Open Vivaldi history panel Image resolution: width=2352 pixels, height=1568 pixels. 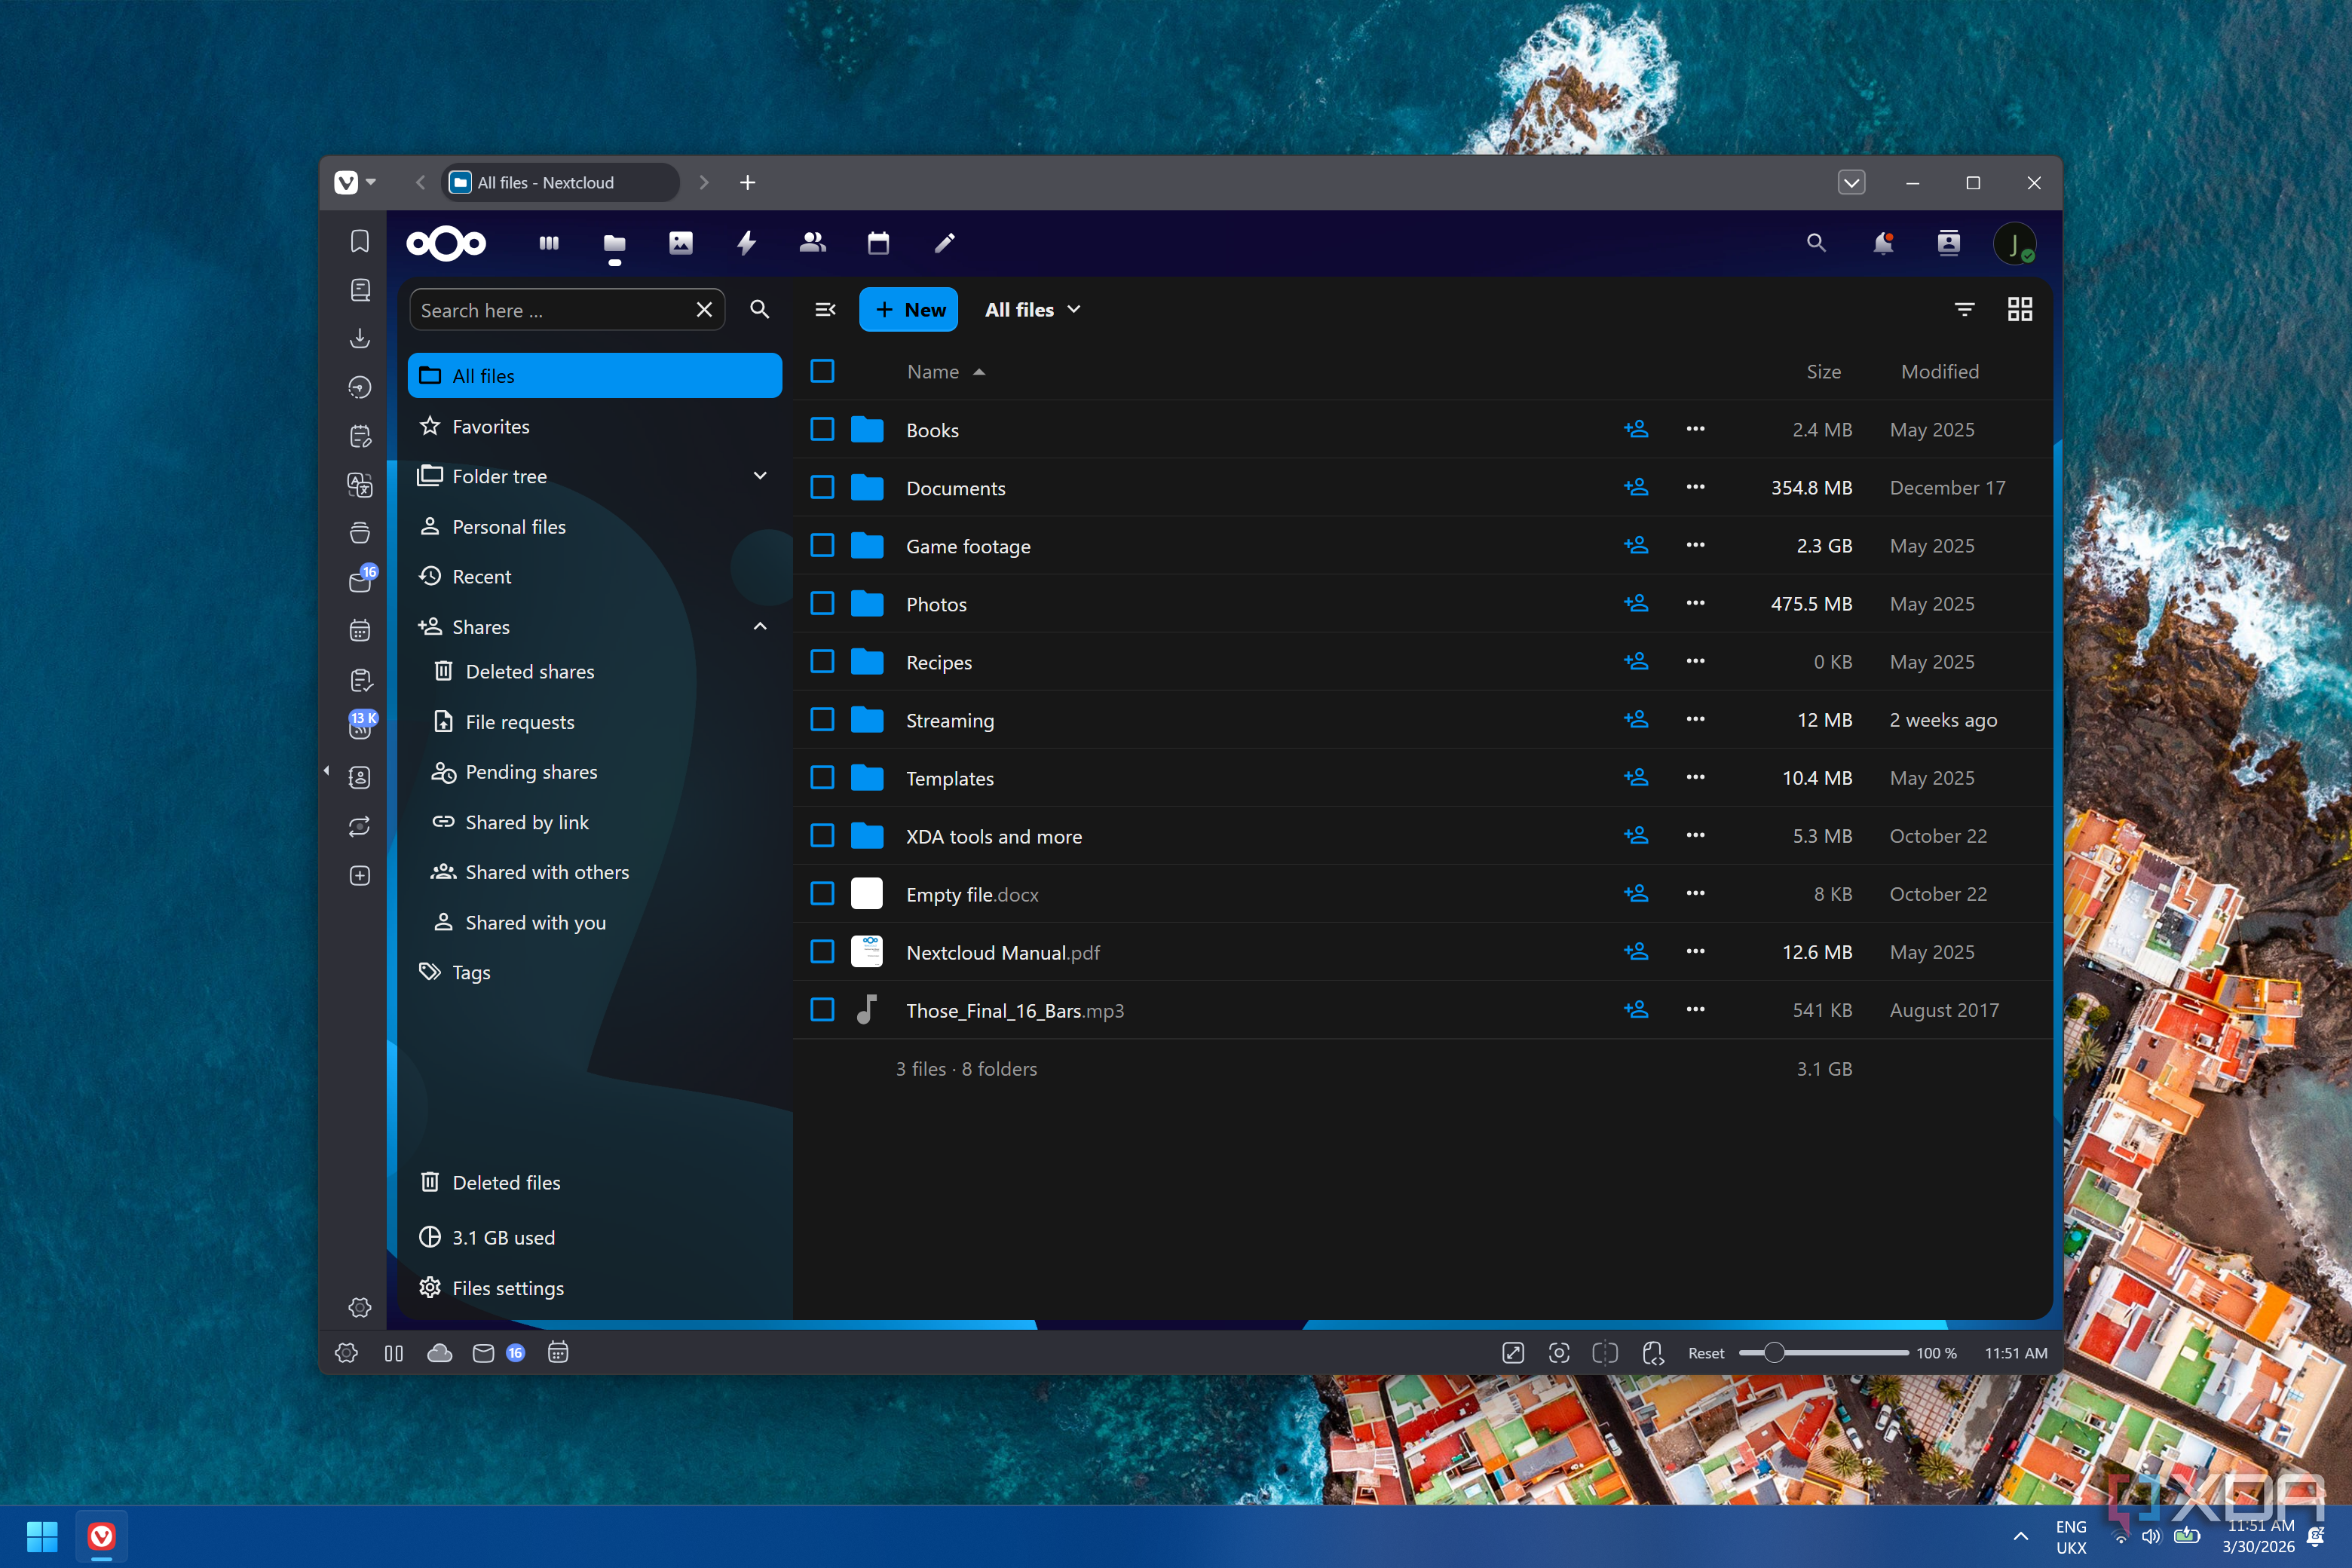coord(360,387)
